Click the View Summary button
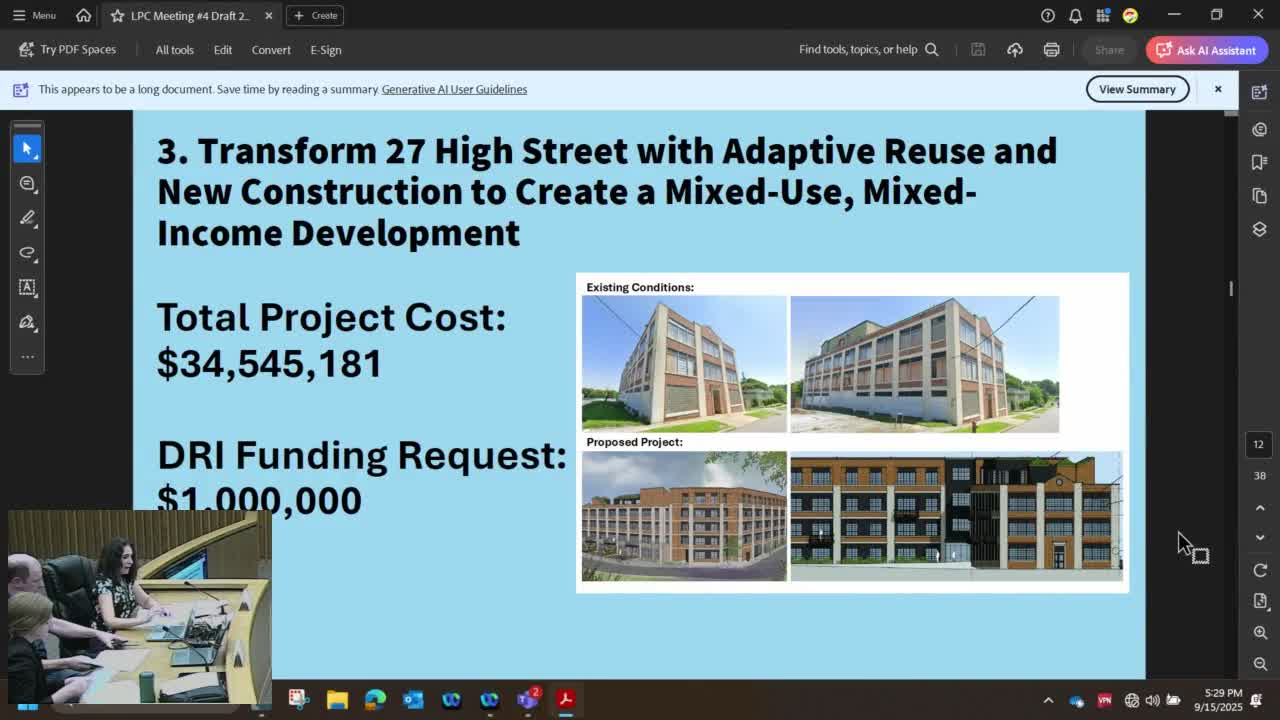This screenshot has width=1280, height=720. [x=1137, y=89]
